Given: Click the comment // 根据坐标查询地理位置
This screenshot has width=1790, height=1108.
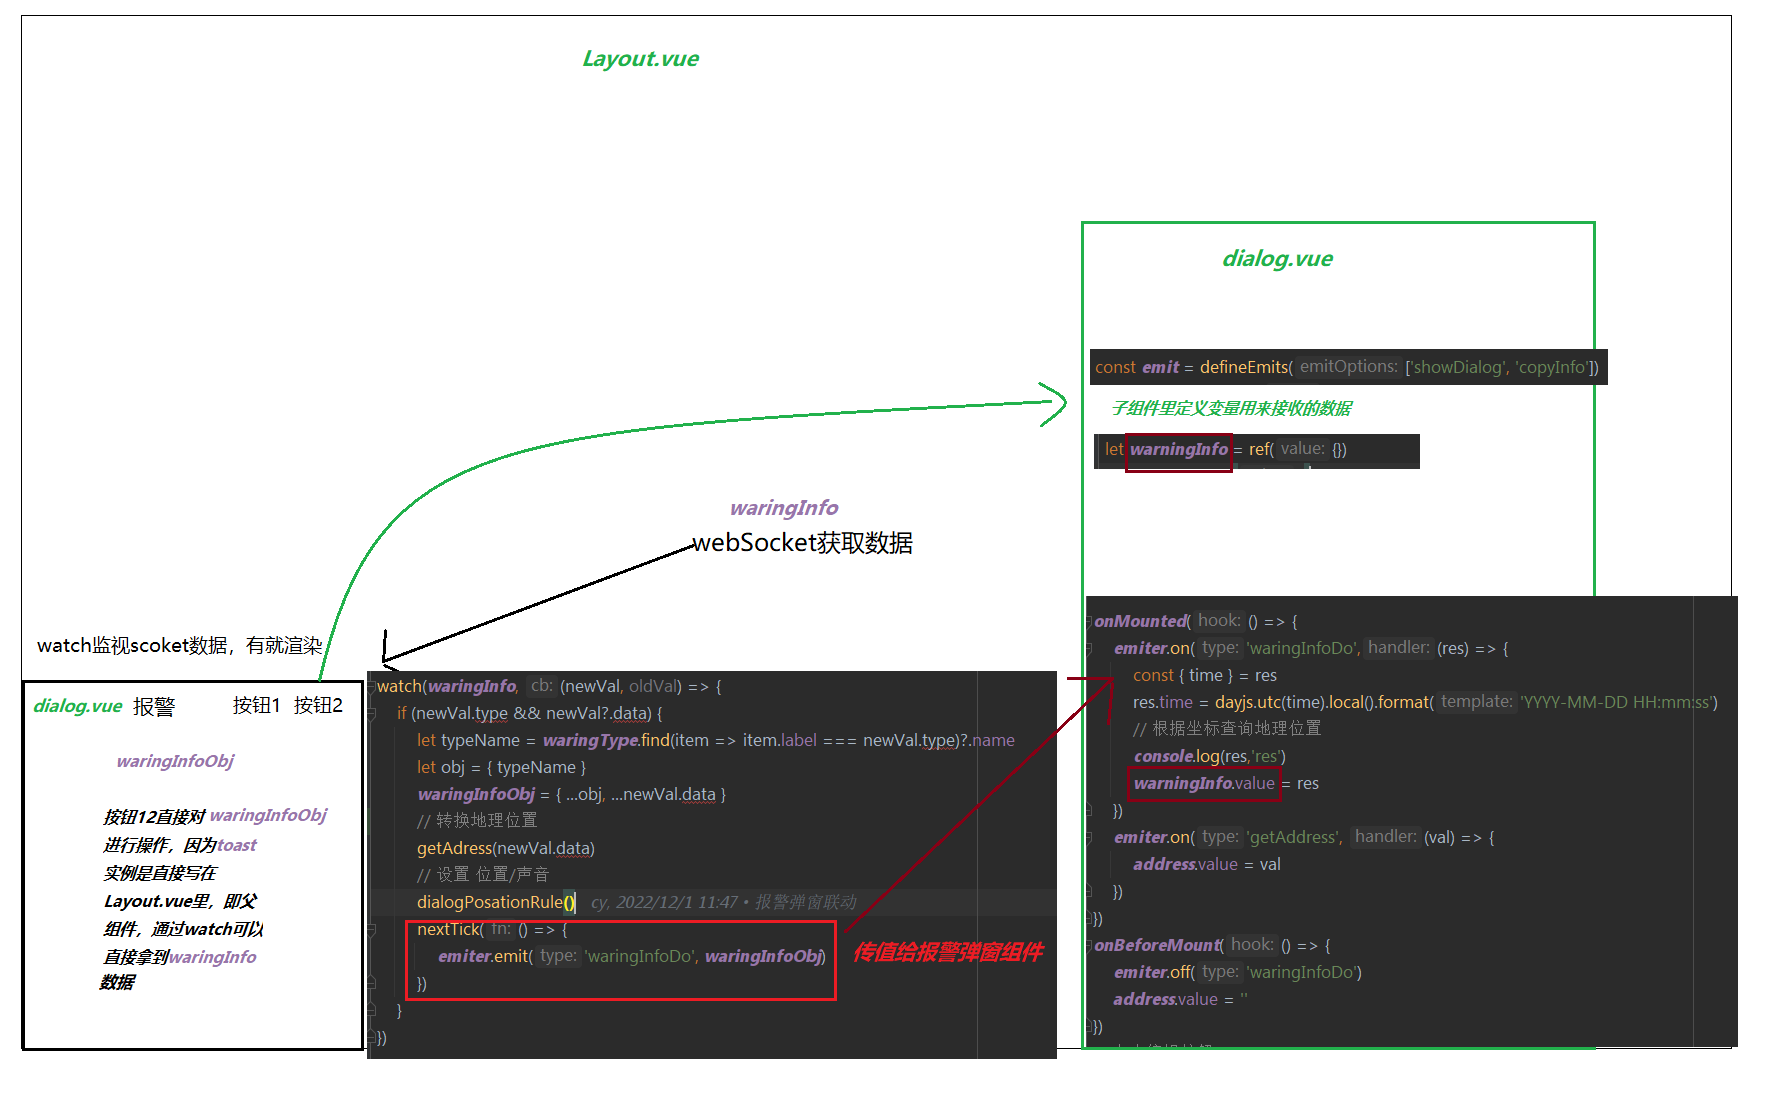Looking at the screenshot, I should coord(1227,729).
